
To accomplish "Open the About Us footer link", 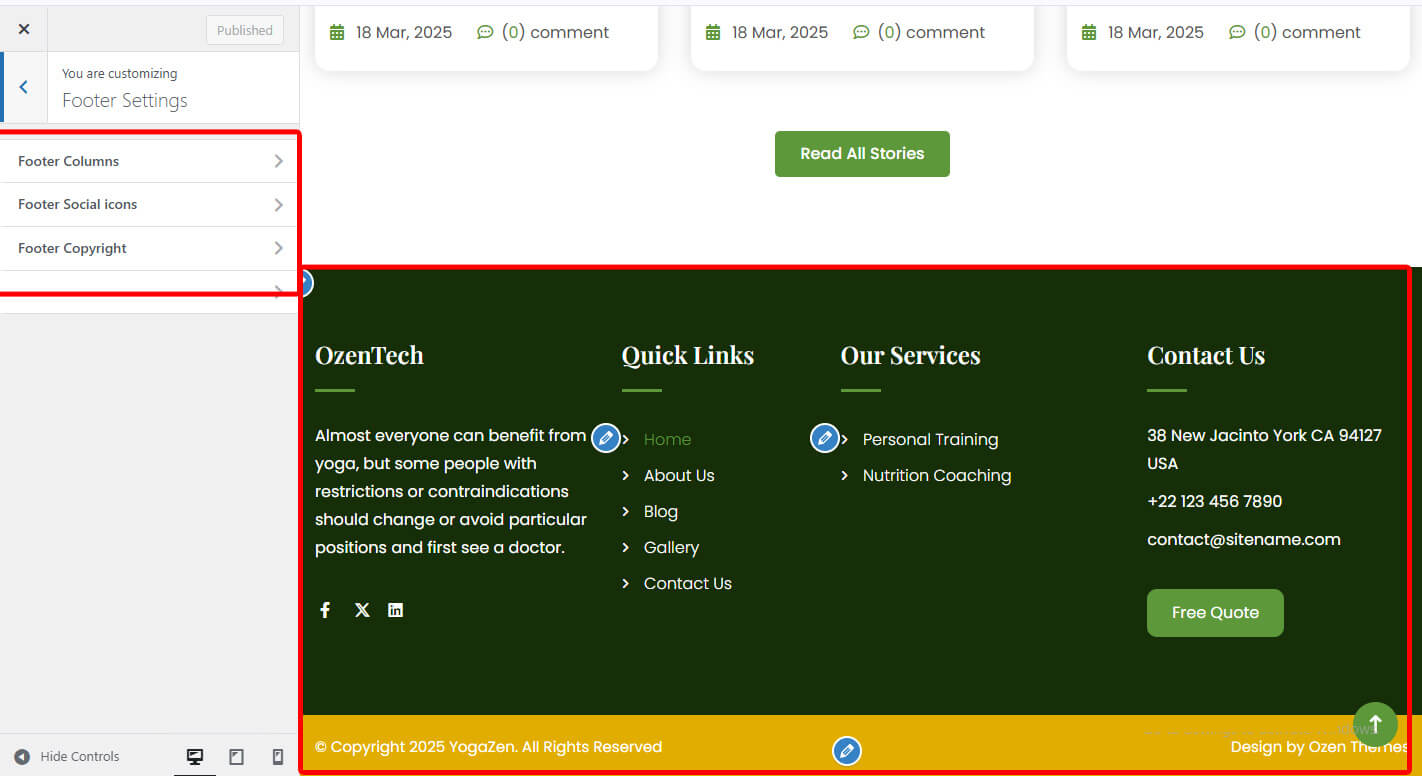I will point(679,476).
